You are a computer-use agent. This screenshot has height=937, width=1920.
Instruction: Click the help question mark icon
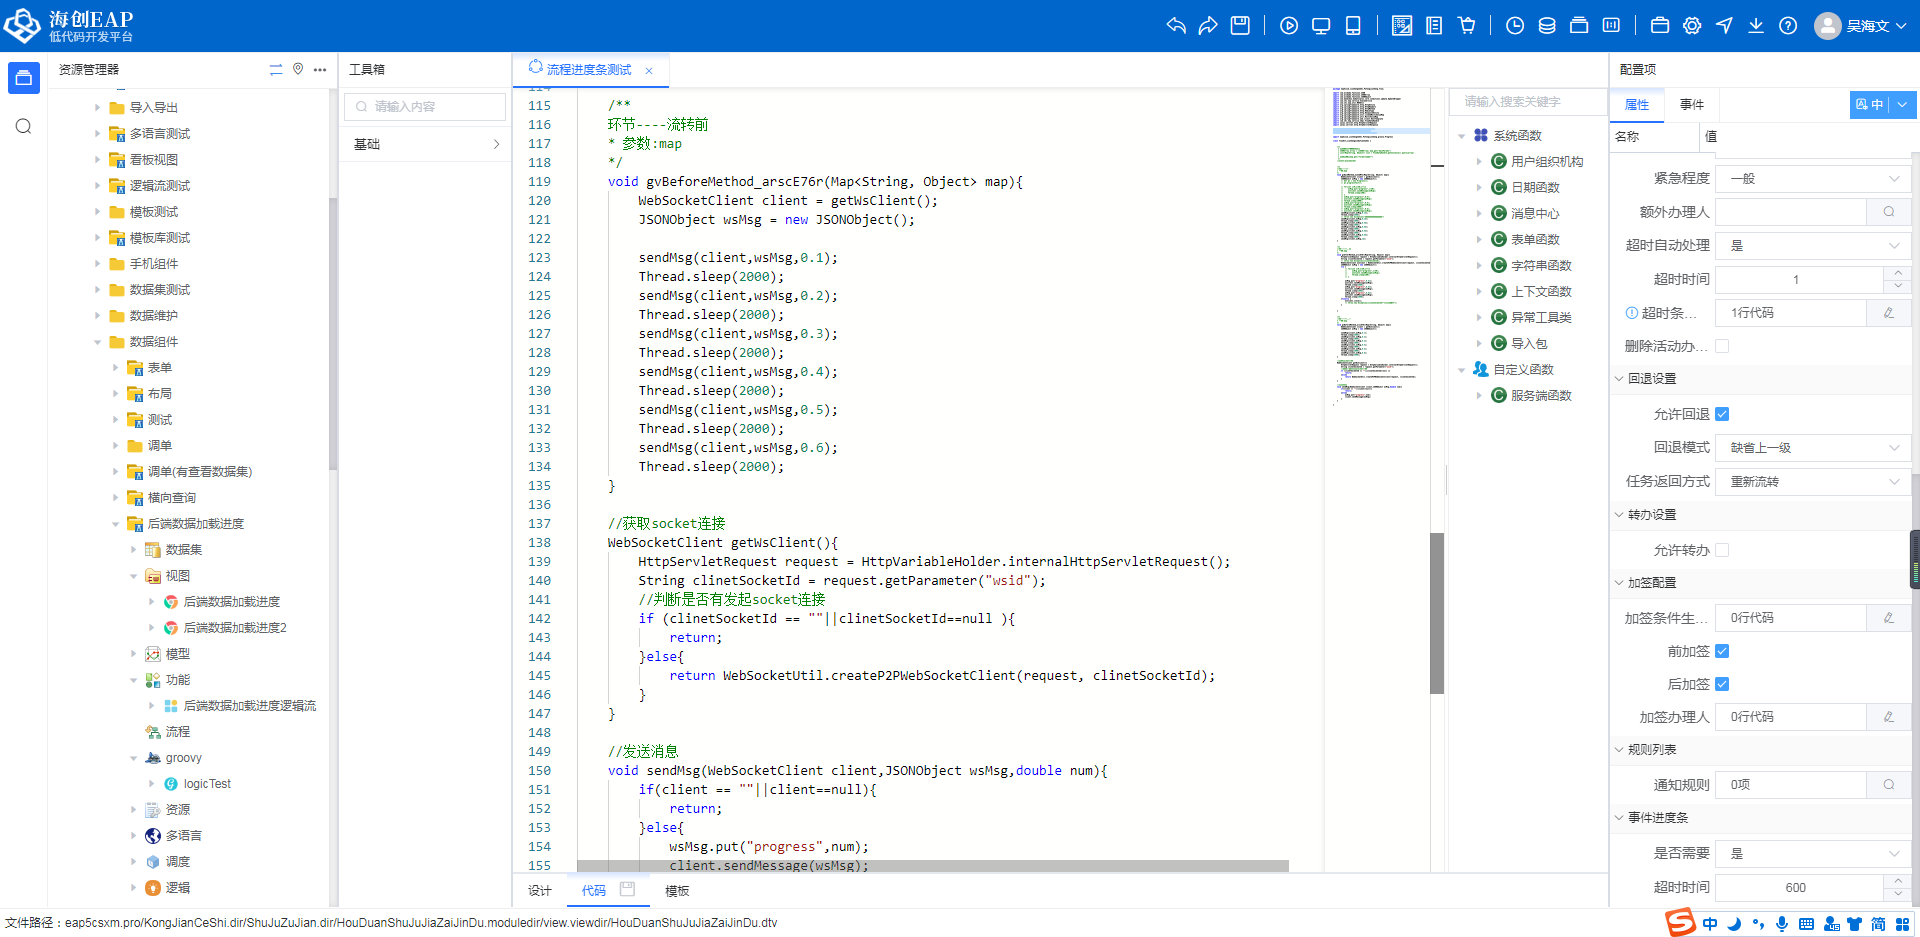click(1788, 26)
